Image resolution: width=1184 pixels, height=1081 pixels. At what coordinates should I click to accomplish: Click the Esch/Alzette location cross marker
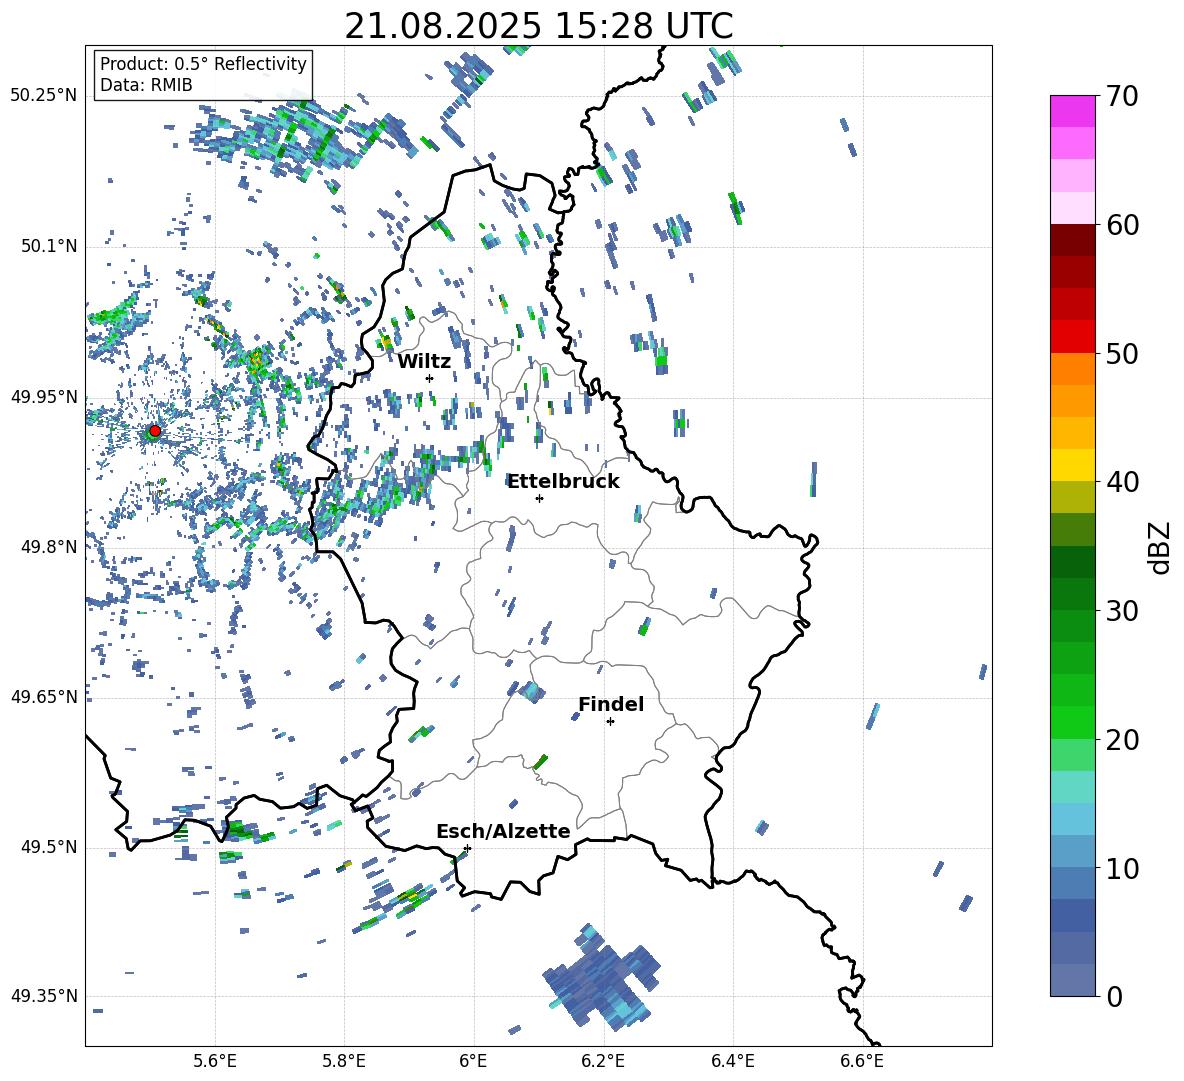(x=467, y=848)
